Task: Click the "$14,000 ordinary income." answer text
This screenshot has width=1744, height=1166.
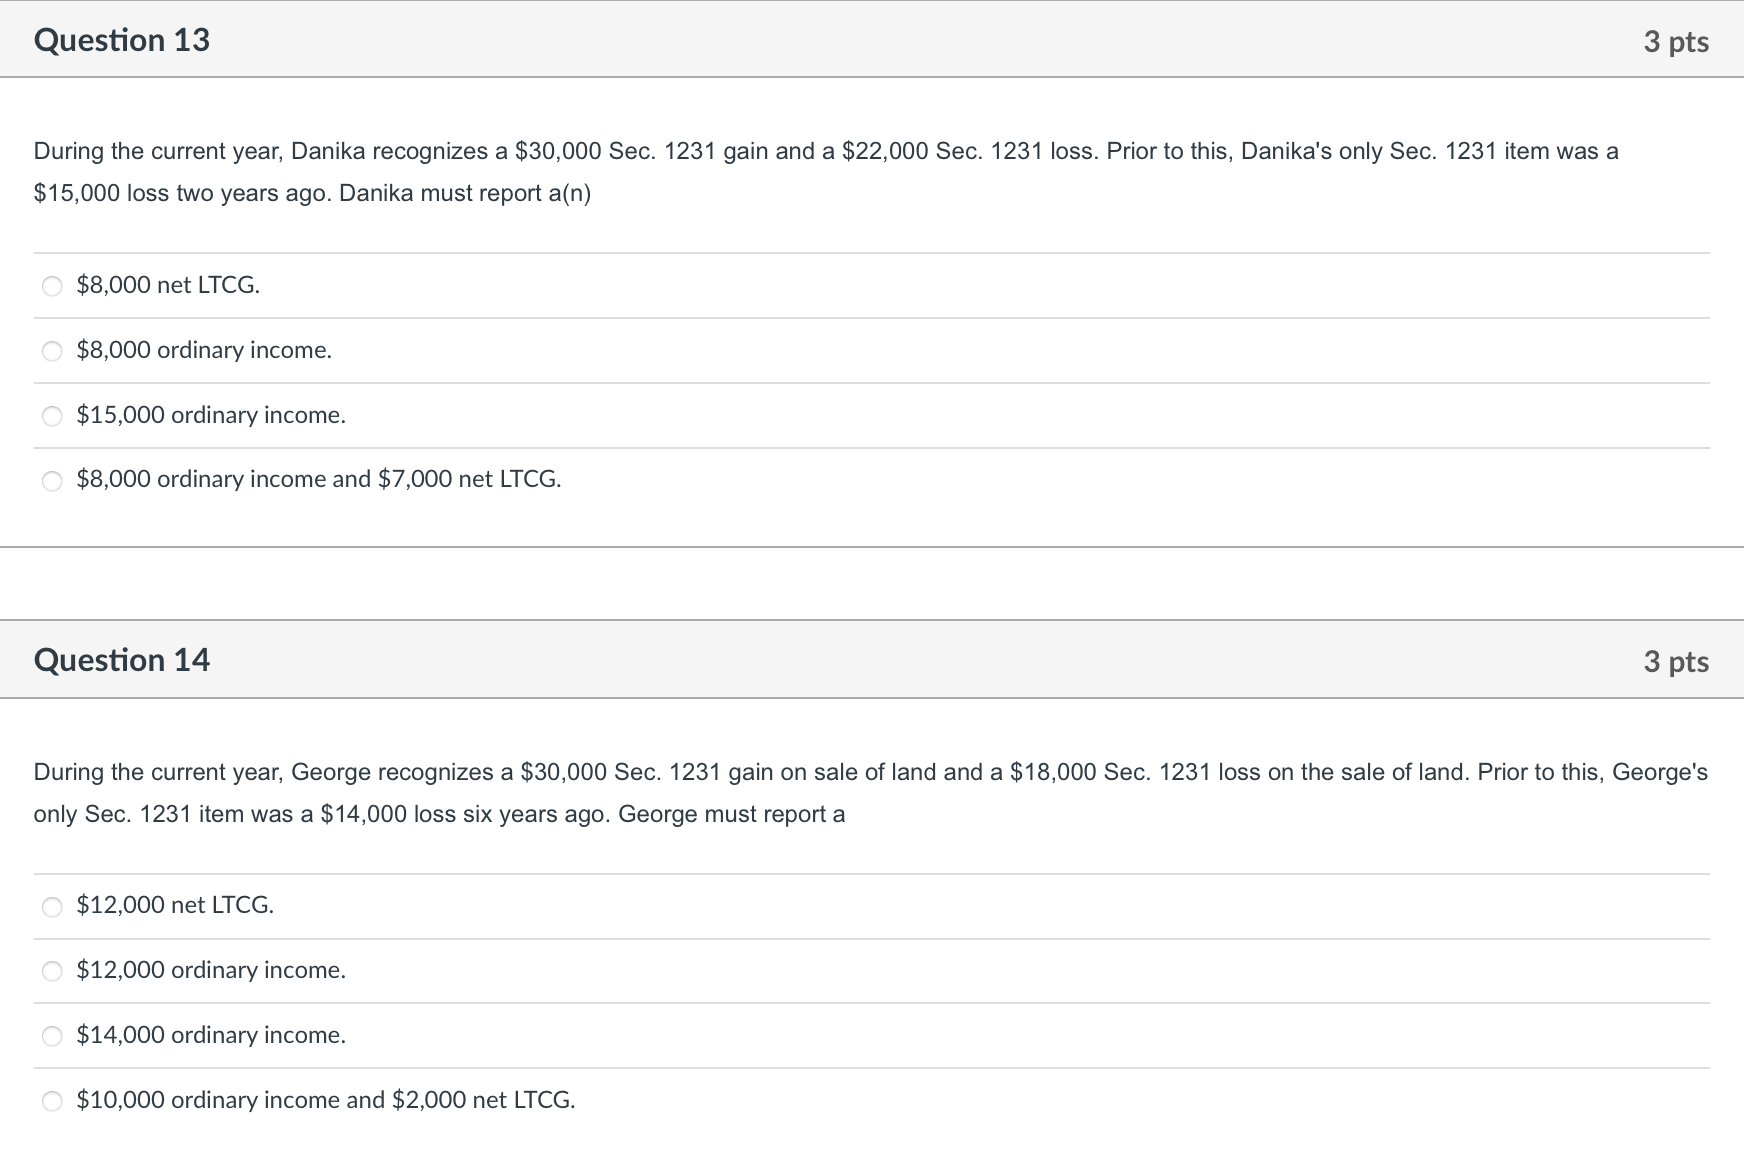Action: tap(211, 1035)
